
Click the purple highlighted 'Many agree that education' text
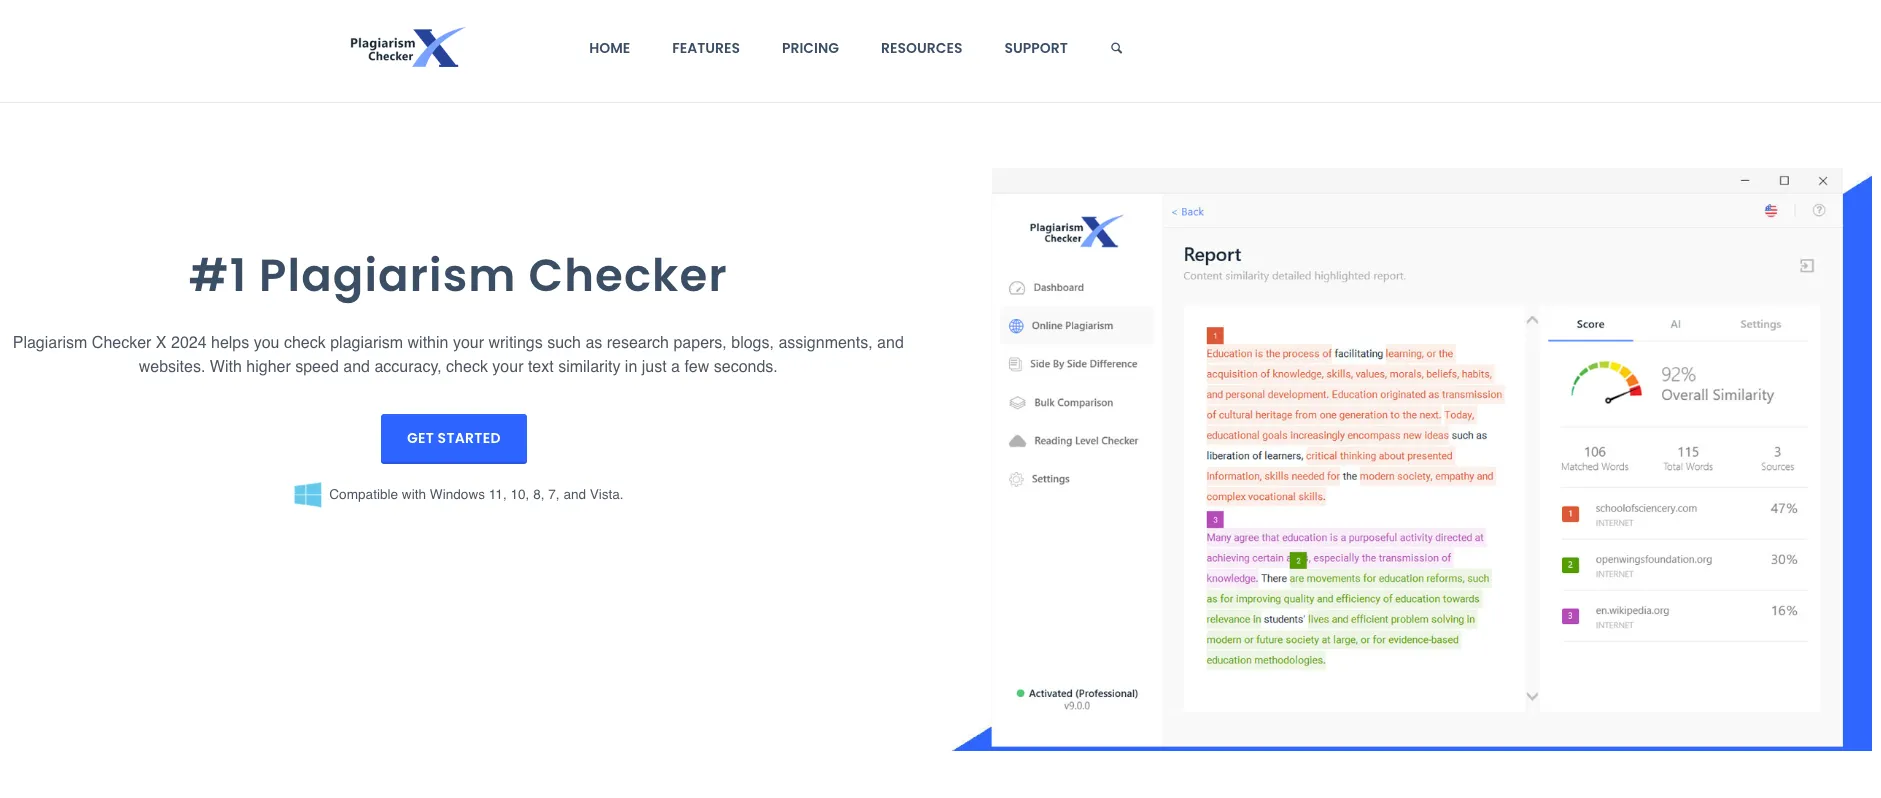click(x=1267, y=538)
